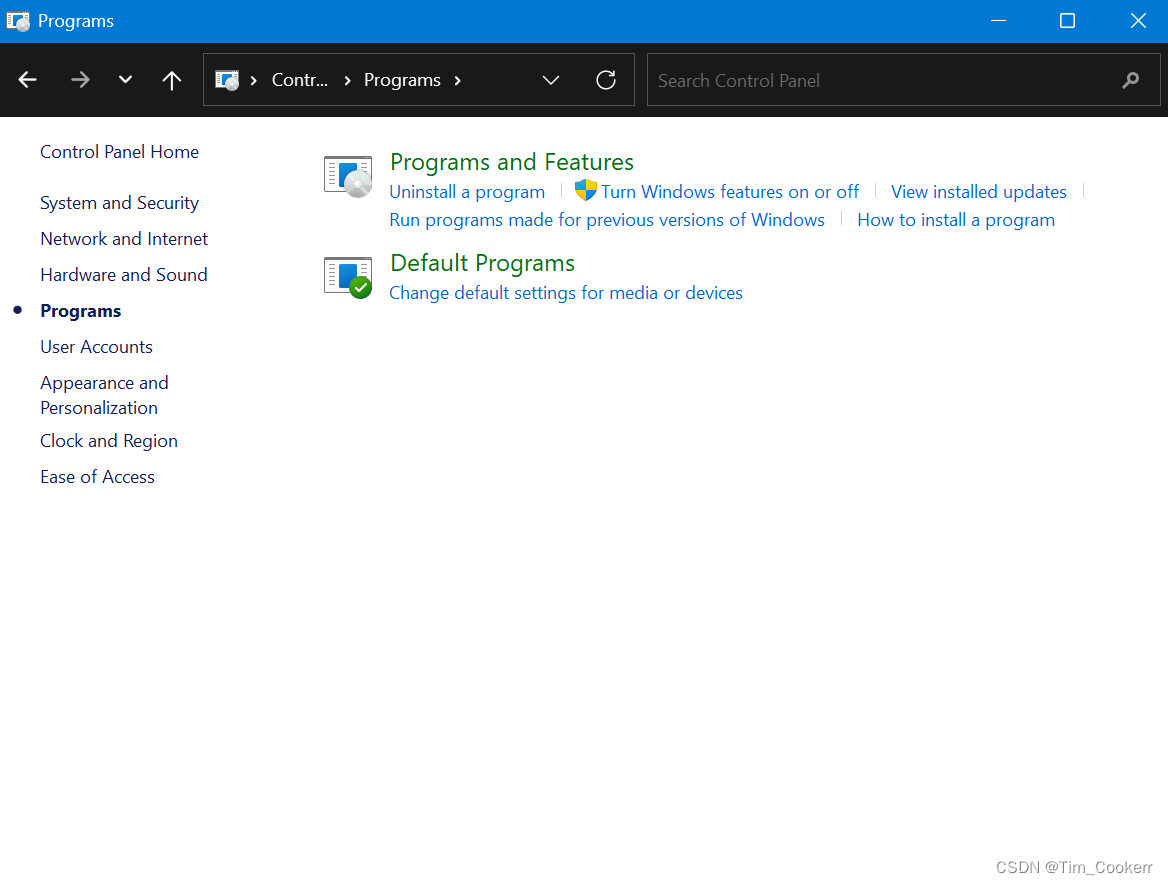Close the Programs window
This screenshot has width=1168, height=885.
click(x=1137, y=21)
